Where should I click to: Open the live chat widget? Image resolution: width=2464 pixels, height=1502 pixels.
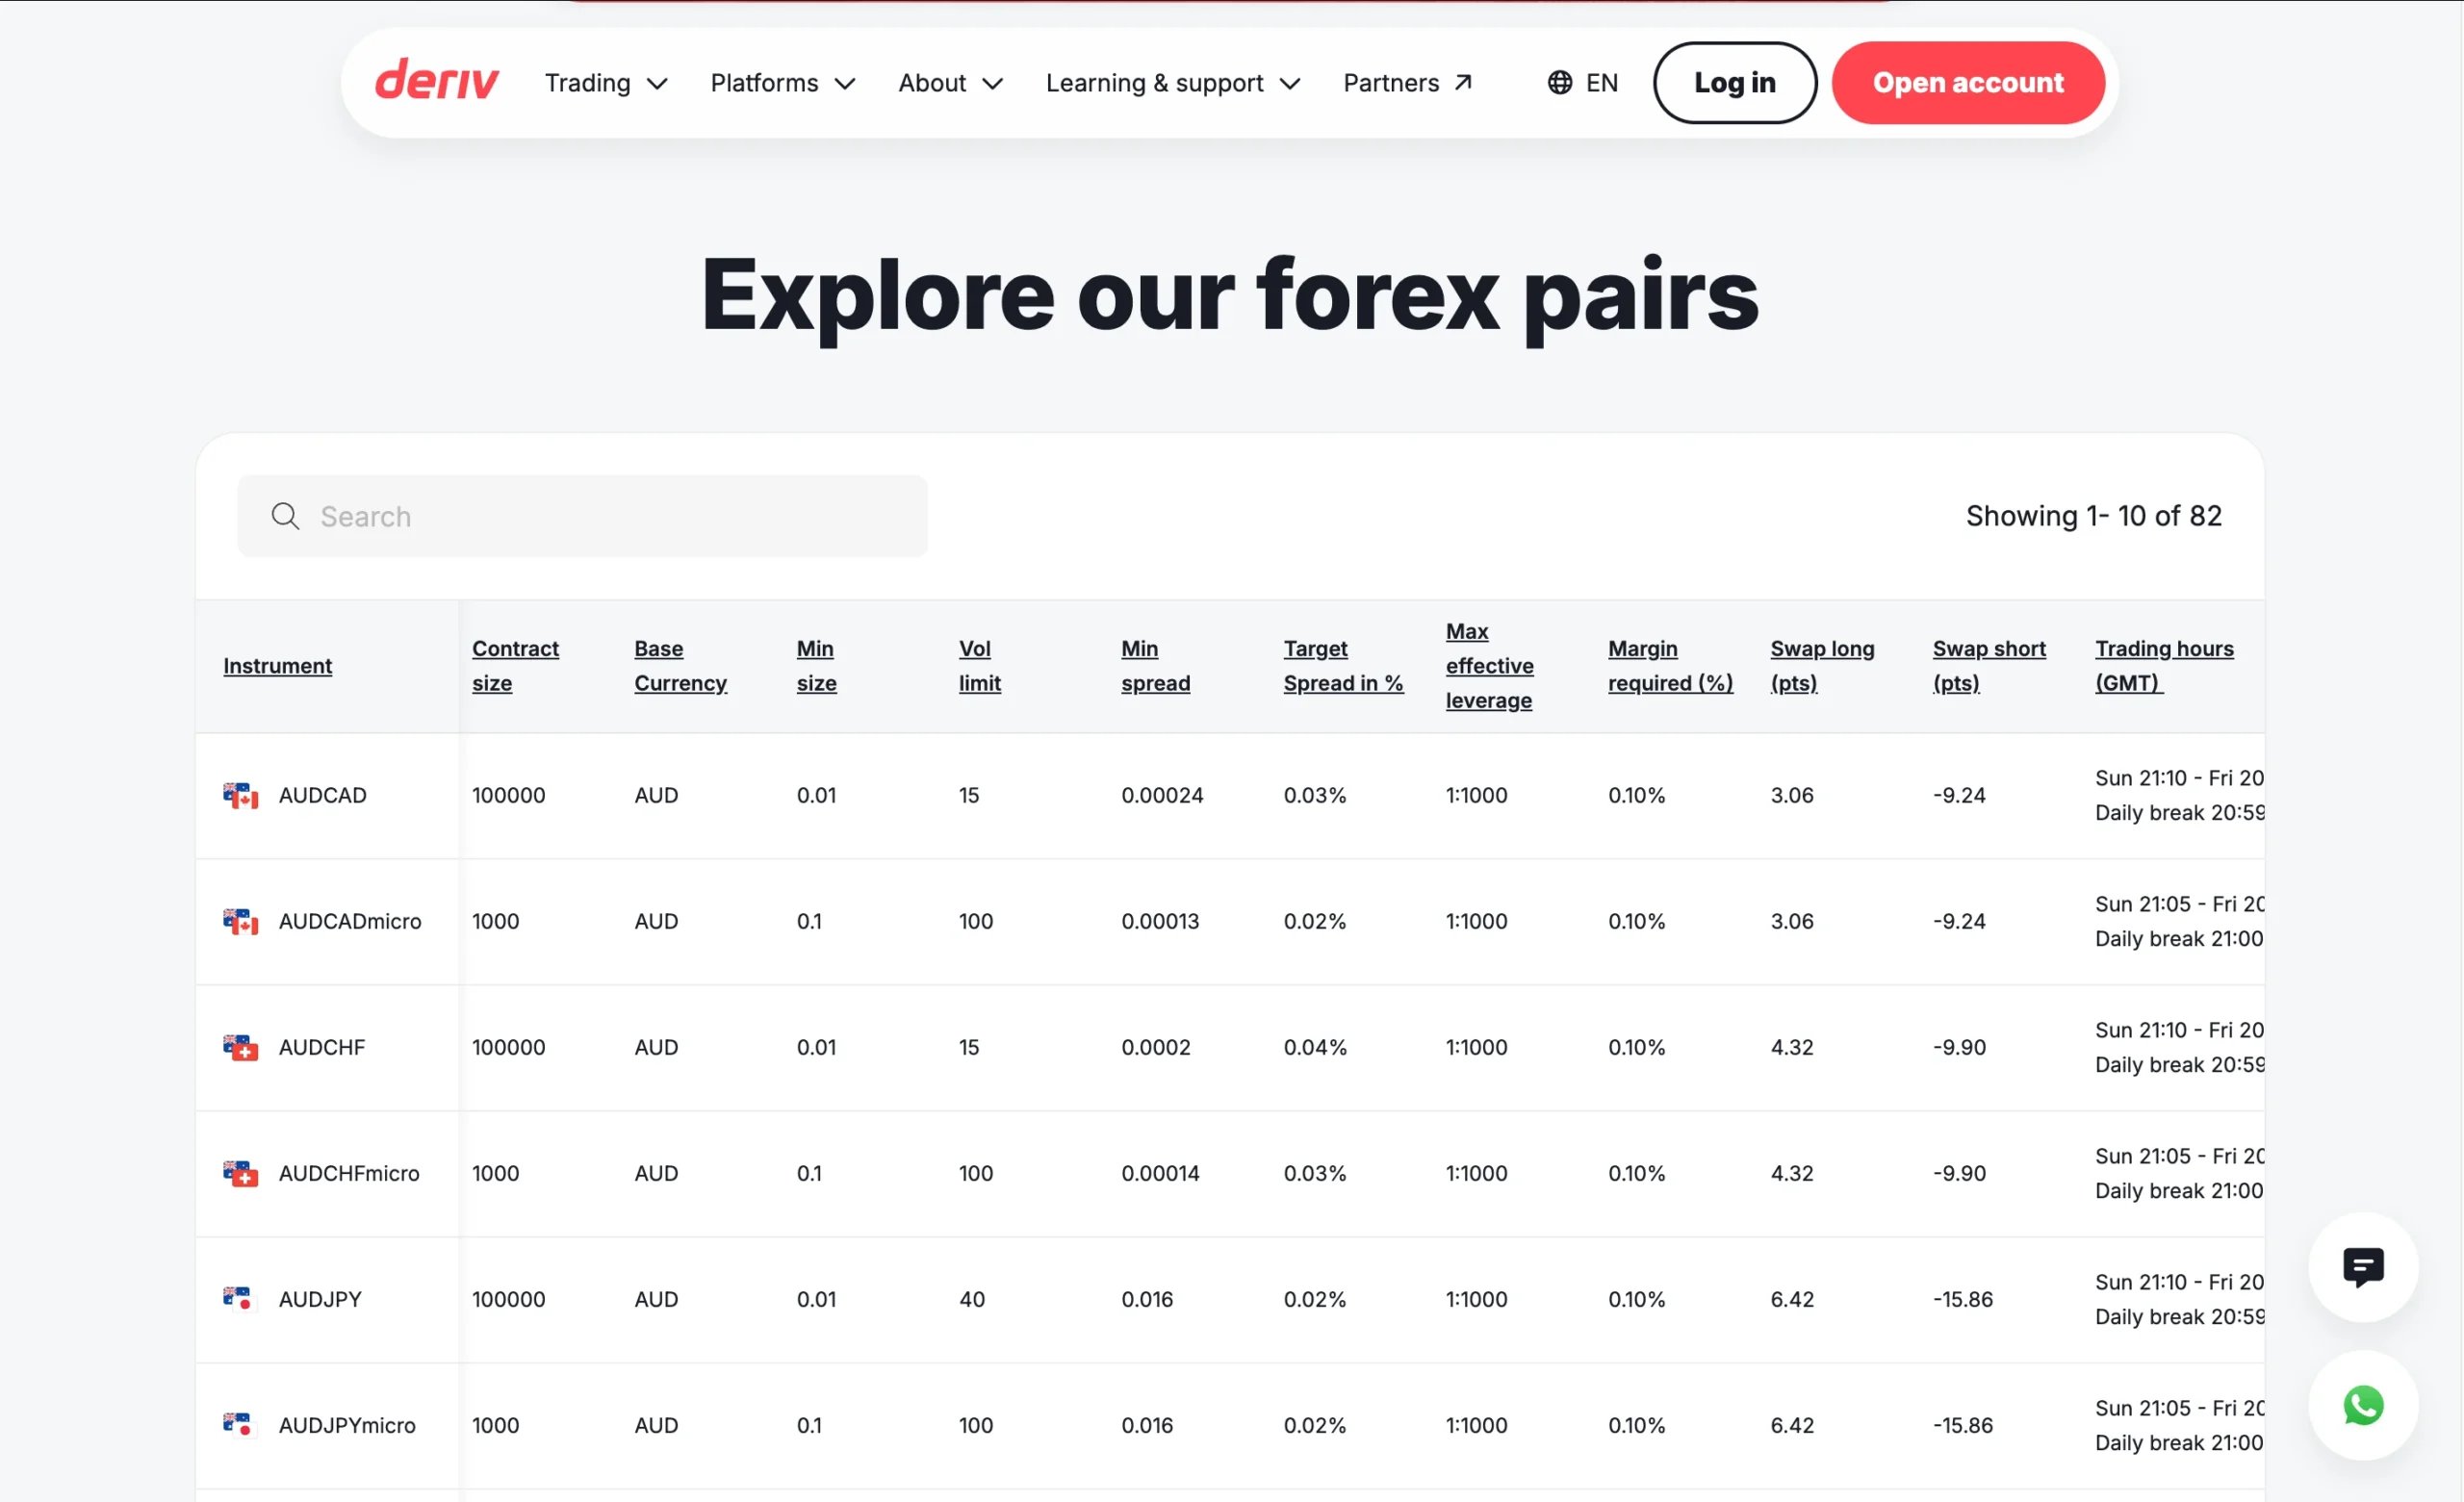pyautogui.click(x=2362, y=1267)
